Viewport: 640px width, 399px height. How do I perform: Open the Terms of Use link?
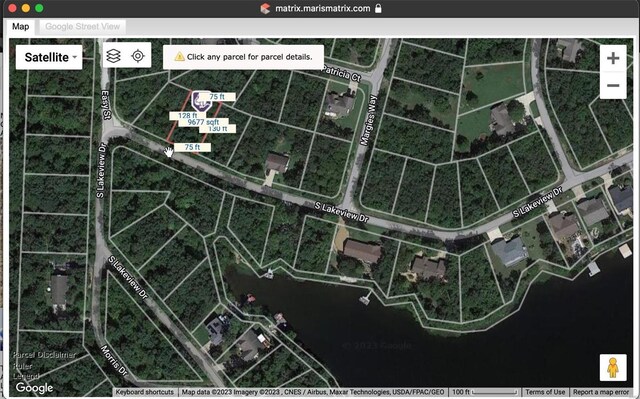pyautogui.click(x=545, y=392)
